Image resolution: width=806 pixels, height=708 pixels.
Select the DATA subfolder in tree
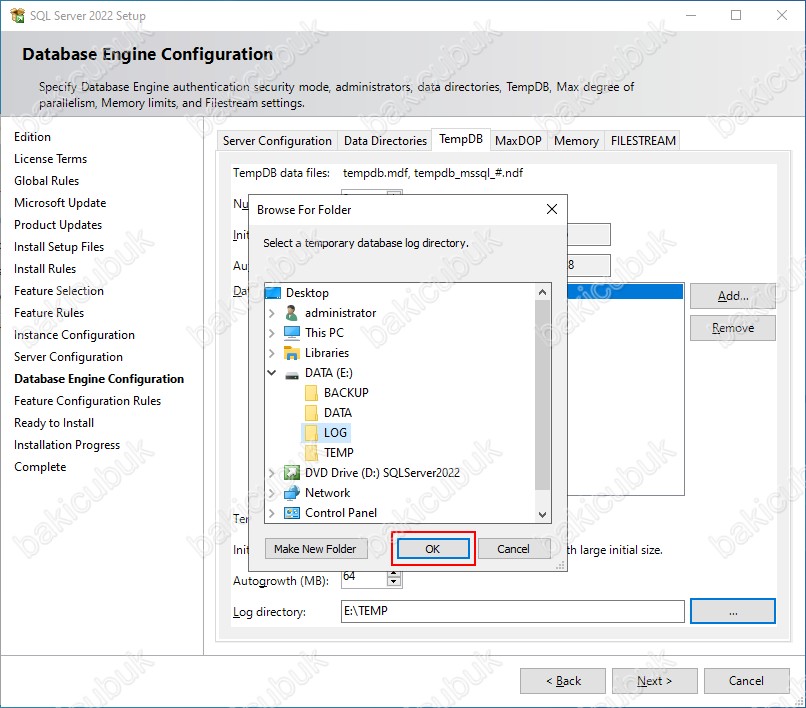[x=338, y=413]
